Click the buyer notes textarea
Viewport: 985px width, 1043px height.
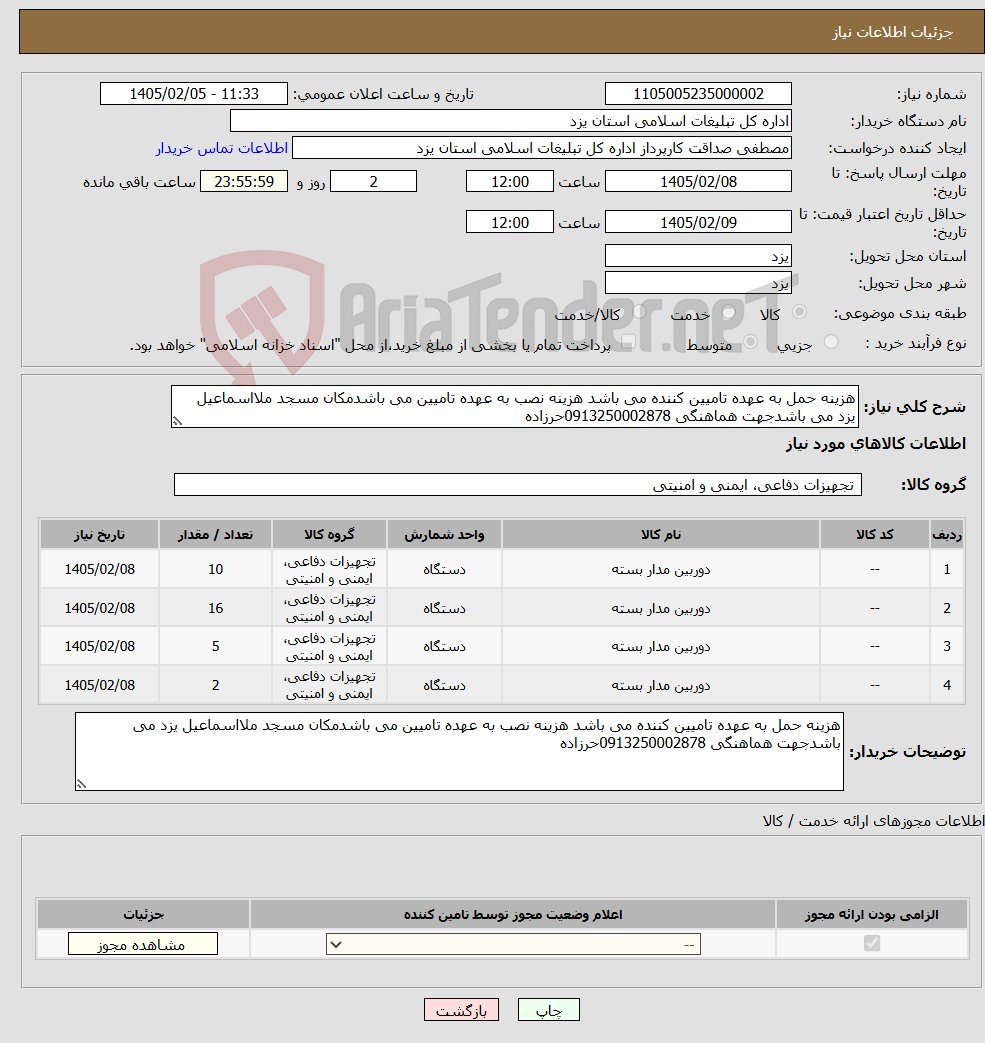[459, 752]
